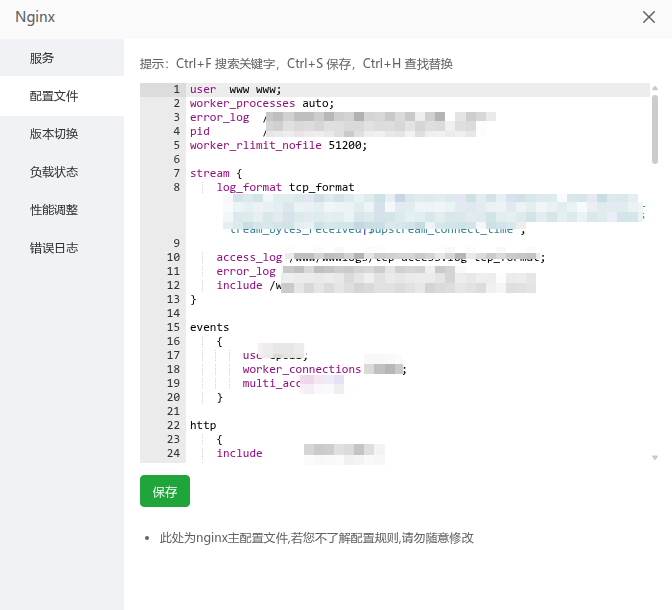
Task: Click the 'access_log' directive on line 10
Action: (249, 257)
